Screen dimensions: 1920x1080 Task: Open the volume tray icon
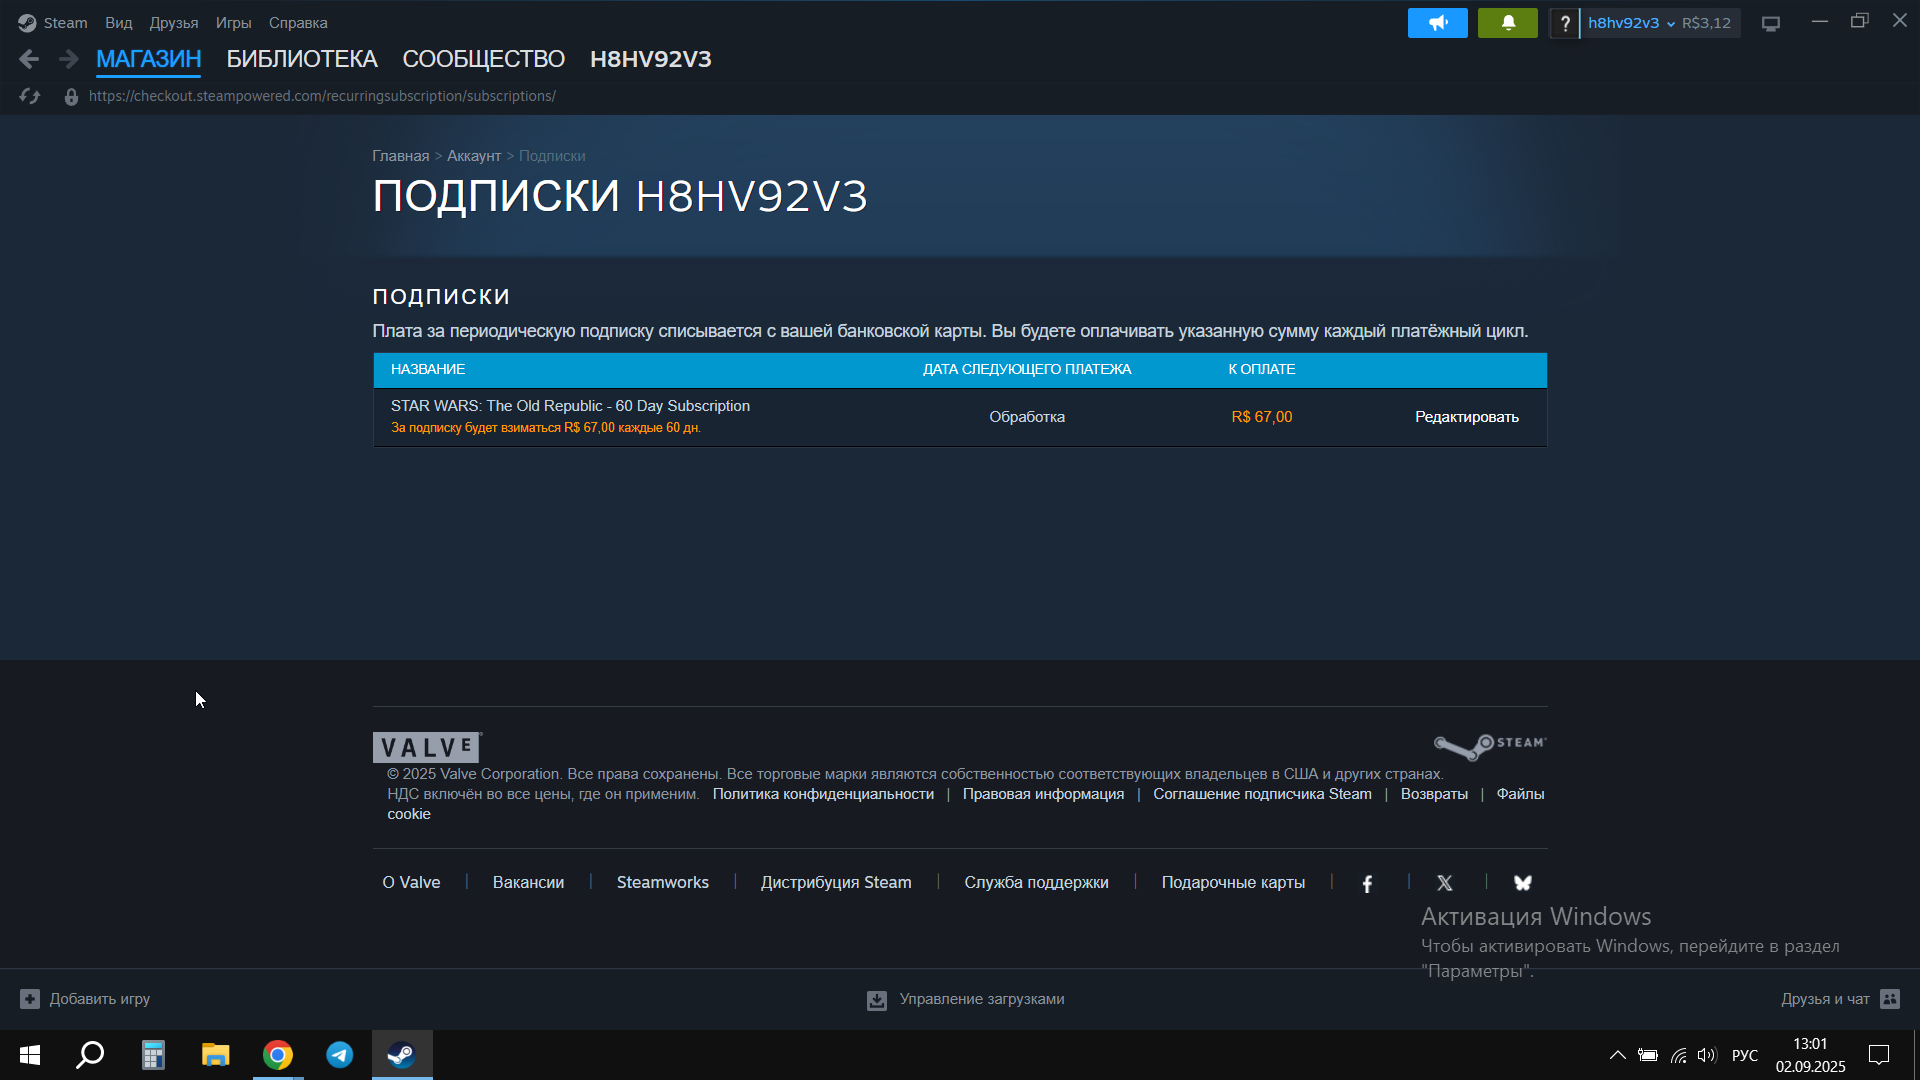(1707, 1055)
